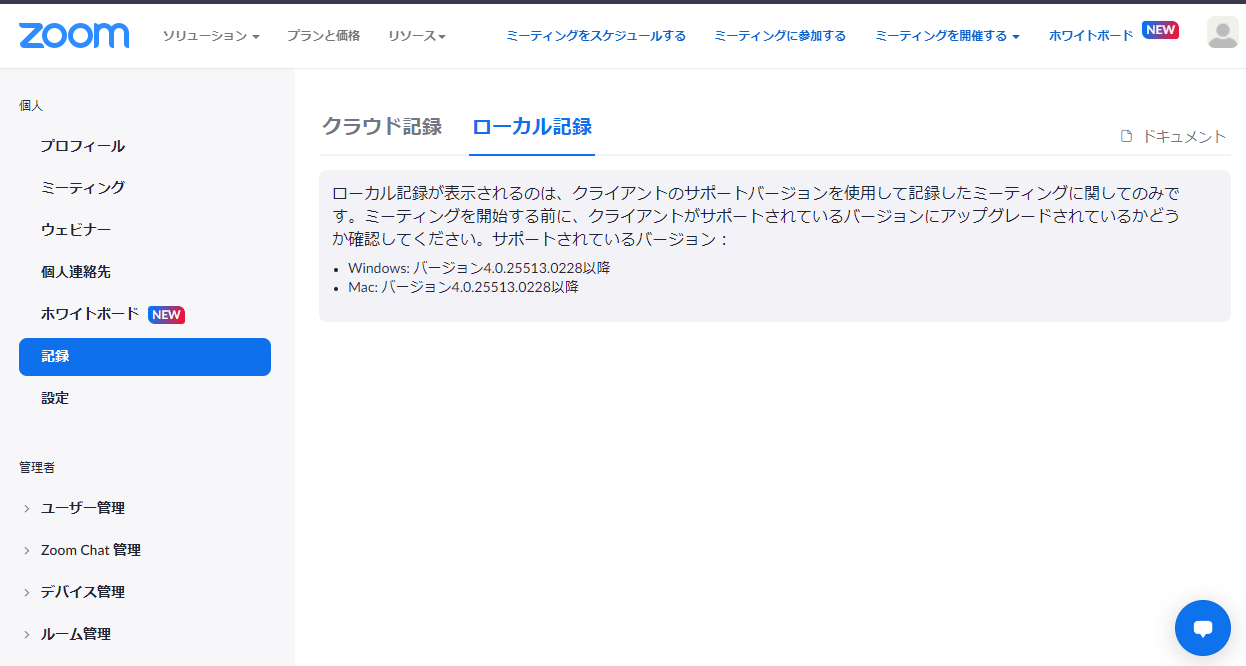This screenshot has width=1246, height=666.
Task: Click ミーティングをスケジュールする link
Action: tap(596, 36)
